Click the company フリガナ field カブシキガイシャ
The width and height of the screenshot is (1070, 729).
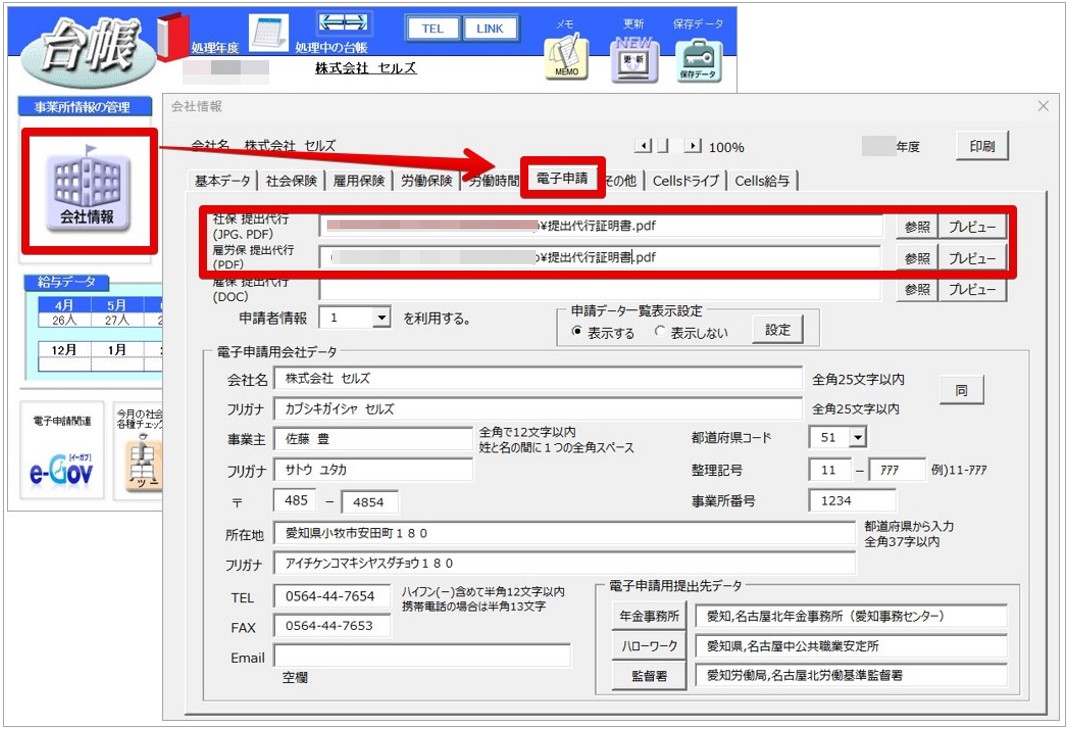tap(538, 409)
